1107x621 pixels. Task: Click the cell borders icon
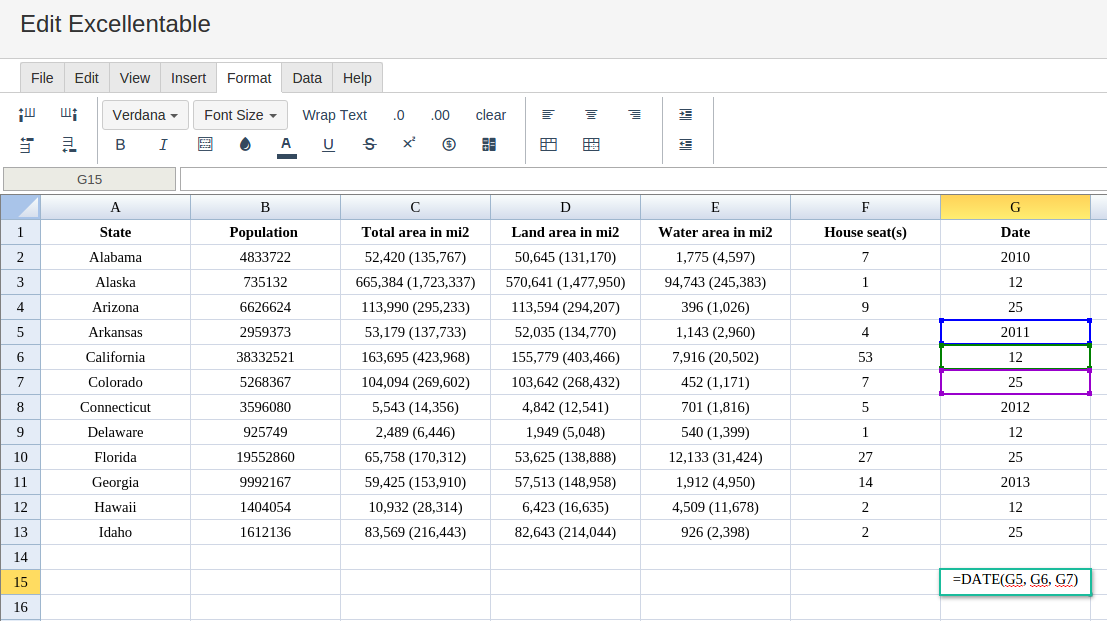[205, 144]
